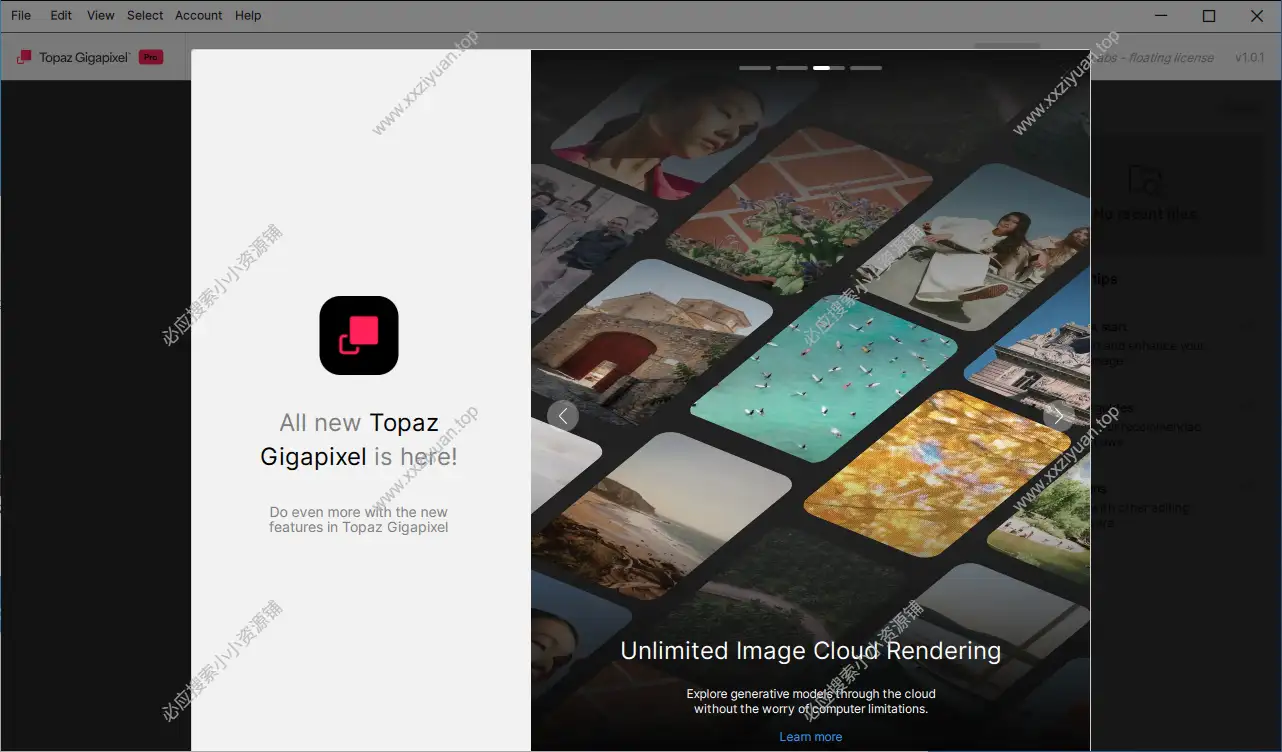Screen dimensions: 1282x752
Task: Jump to the fourth slide indicator
Action: pos(866,68)
